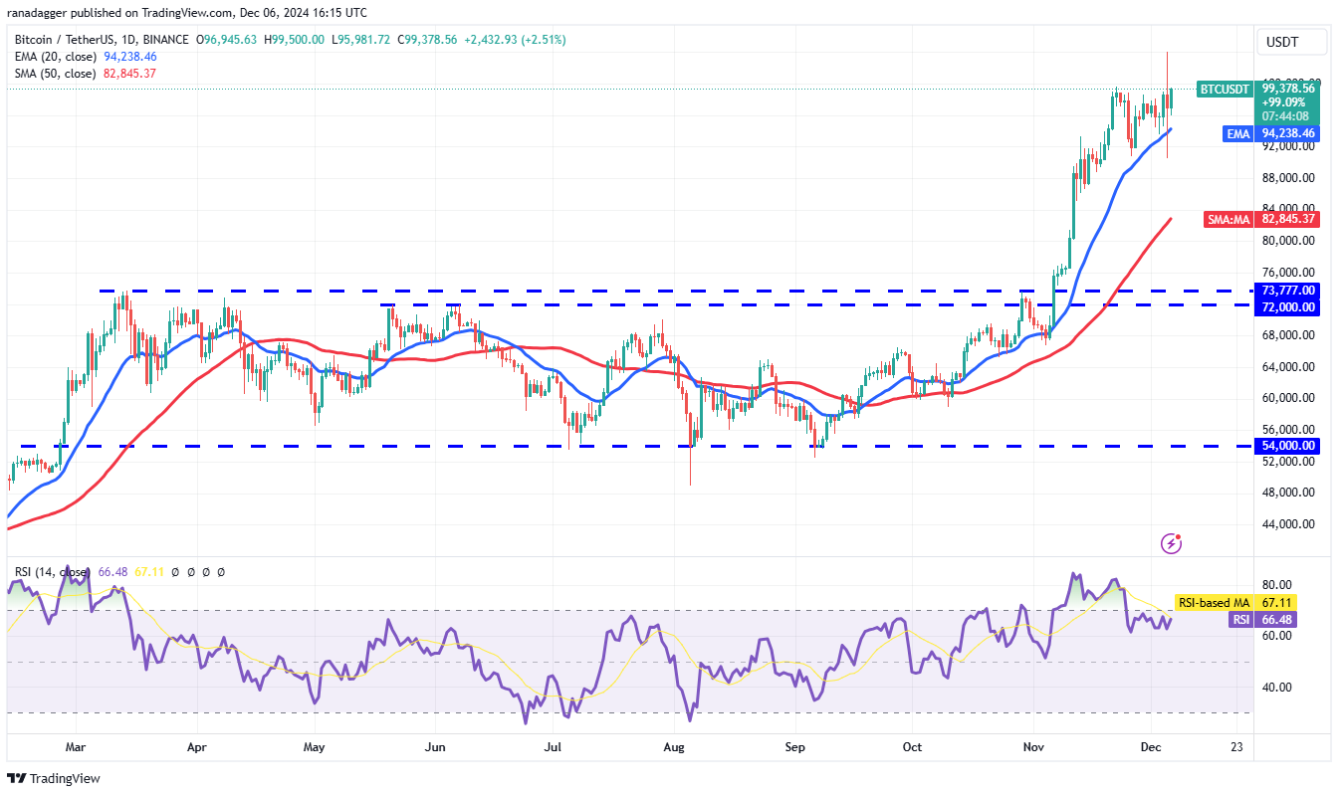The image size is (1339, 794).
Task: Click the green 99,378.56 current price label
Action: (x=1287, y=88)
